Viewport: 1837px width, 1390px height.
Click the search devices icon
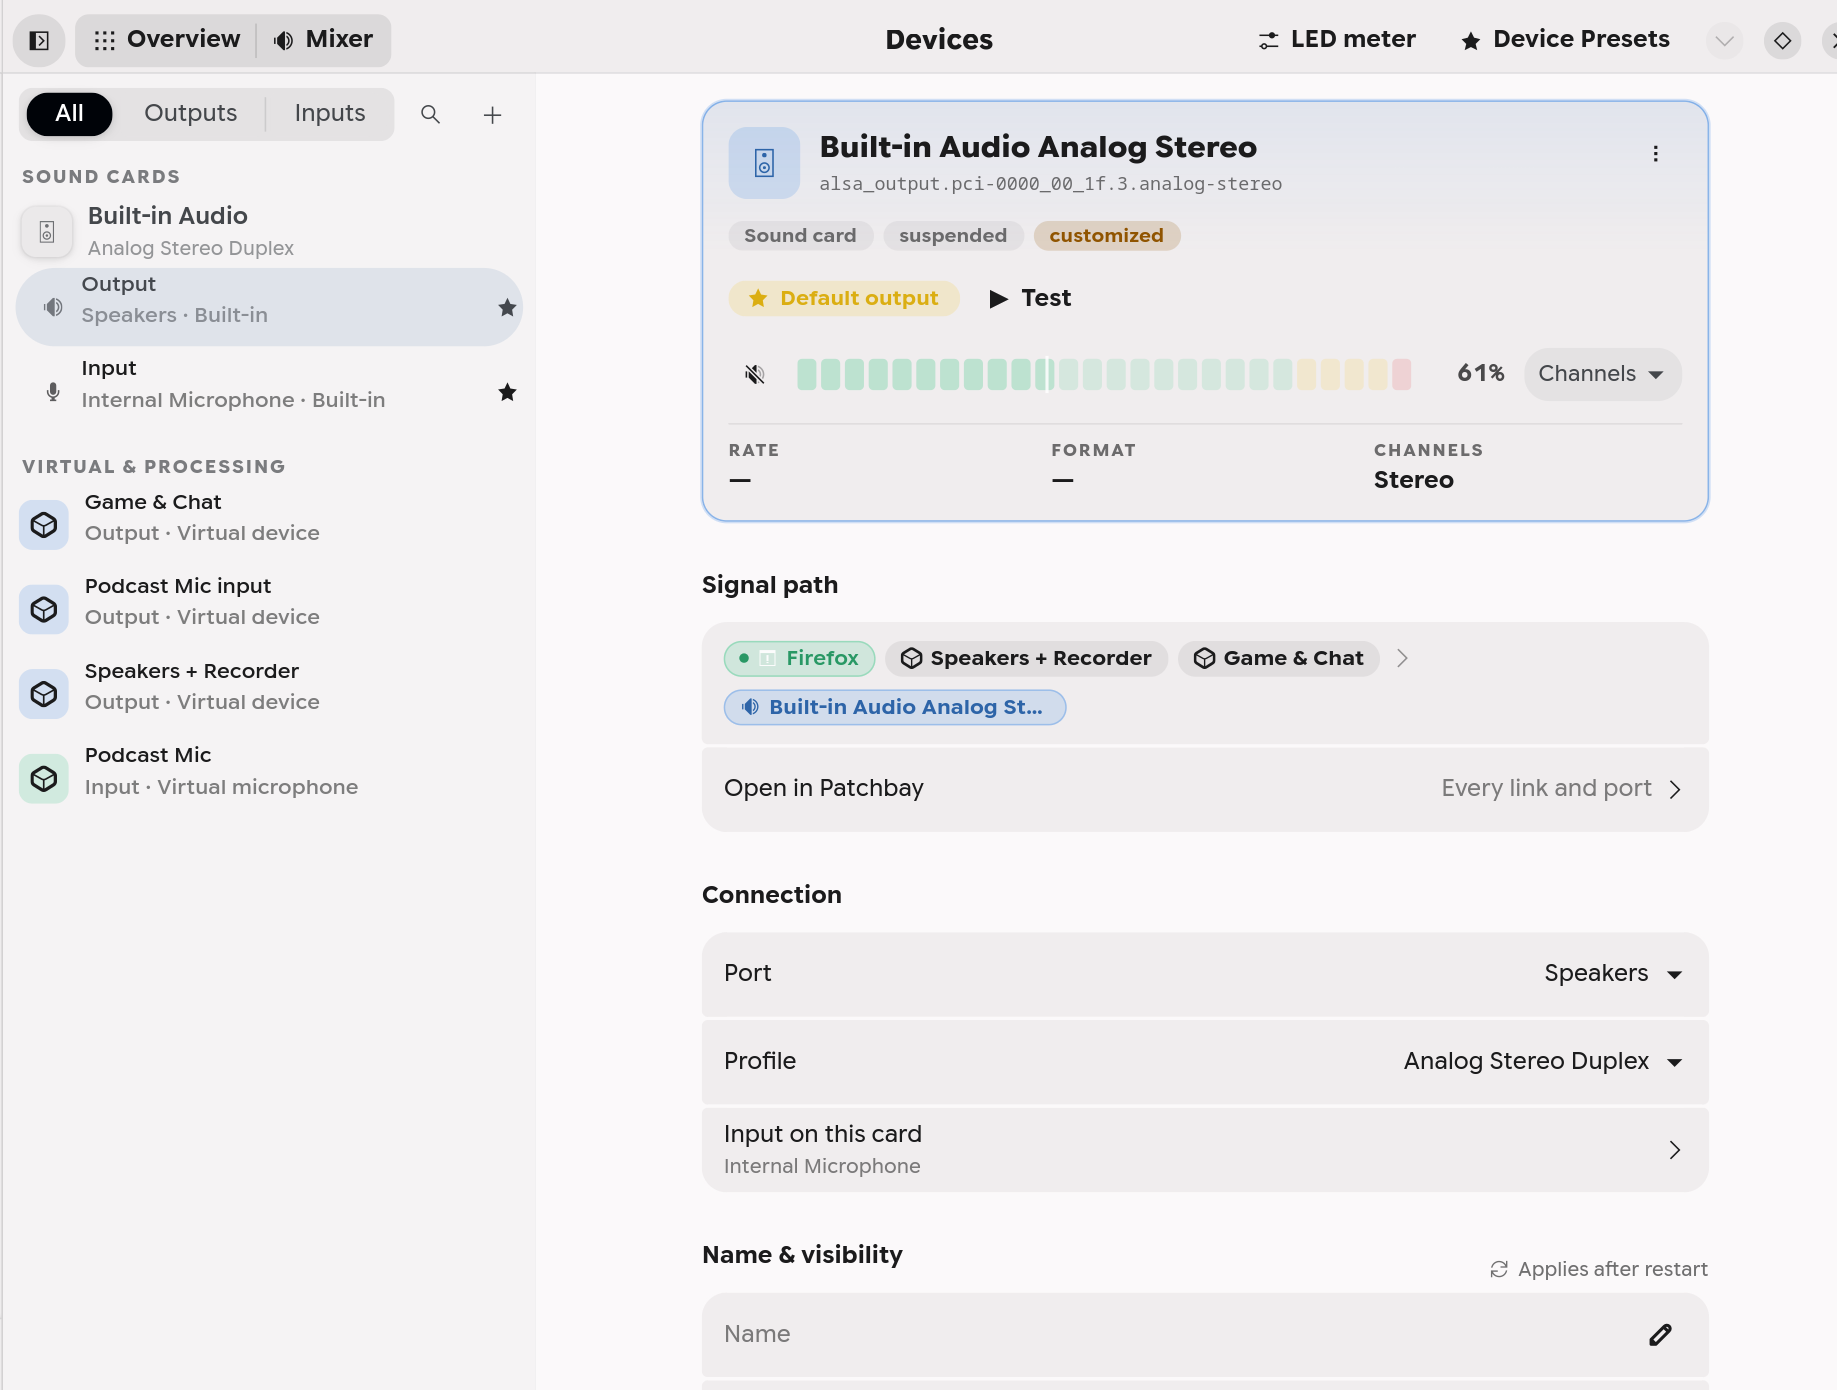430,114
